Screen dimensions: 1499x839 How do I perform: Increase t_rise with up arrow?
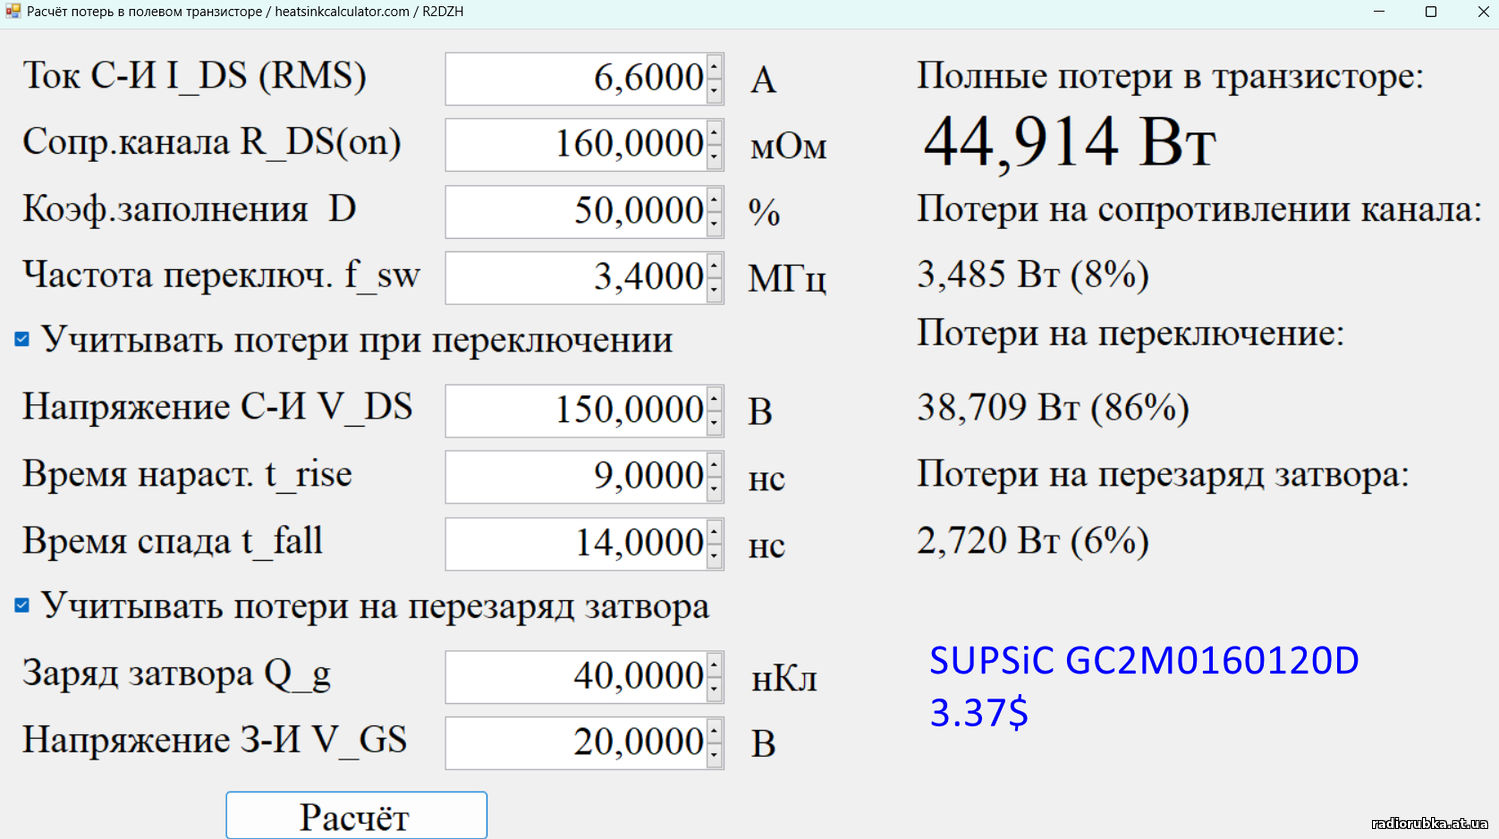(714, 465)
